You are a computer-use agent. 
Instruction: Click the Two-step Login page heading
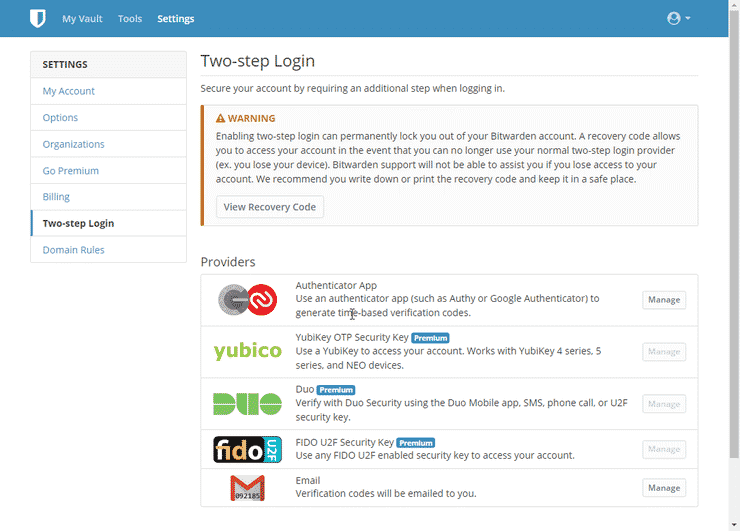pyautogui.click(x=258, y=61)
